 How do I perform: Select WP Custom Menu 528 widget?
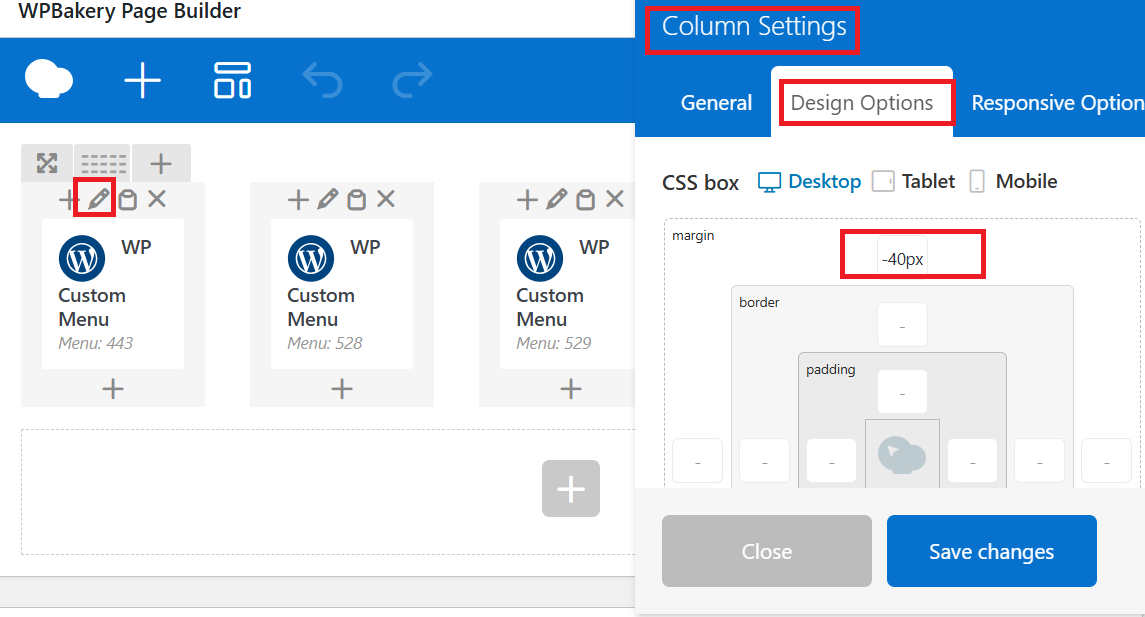click(342, 294)
